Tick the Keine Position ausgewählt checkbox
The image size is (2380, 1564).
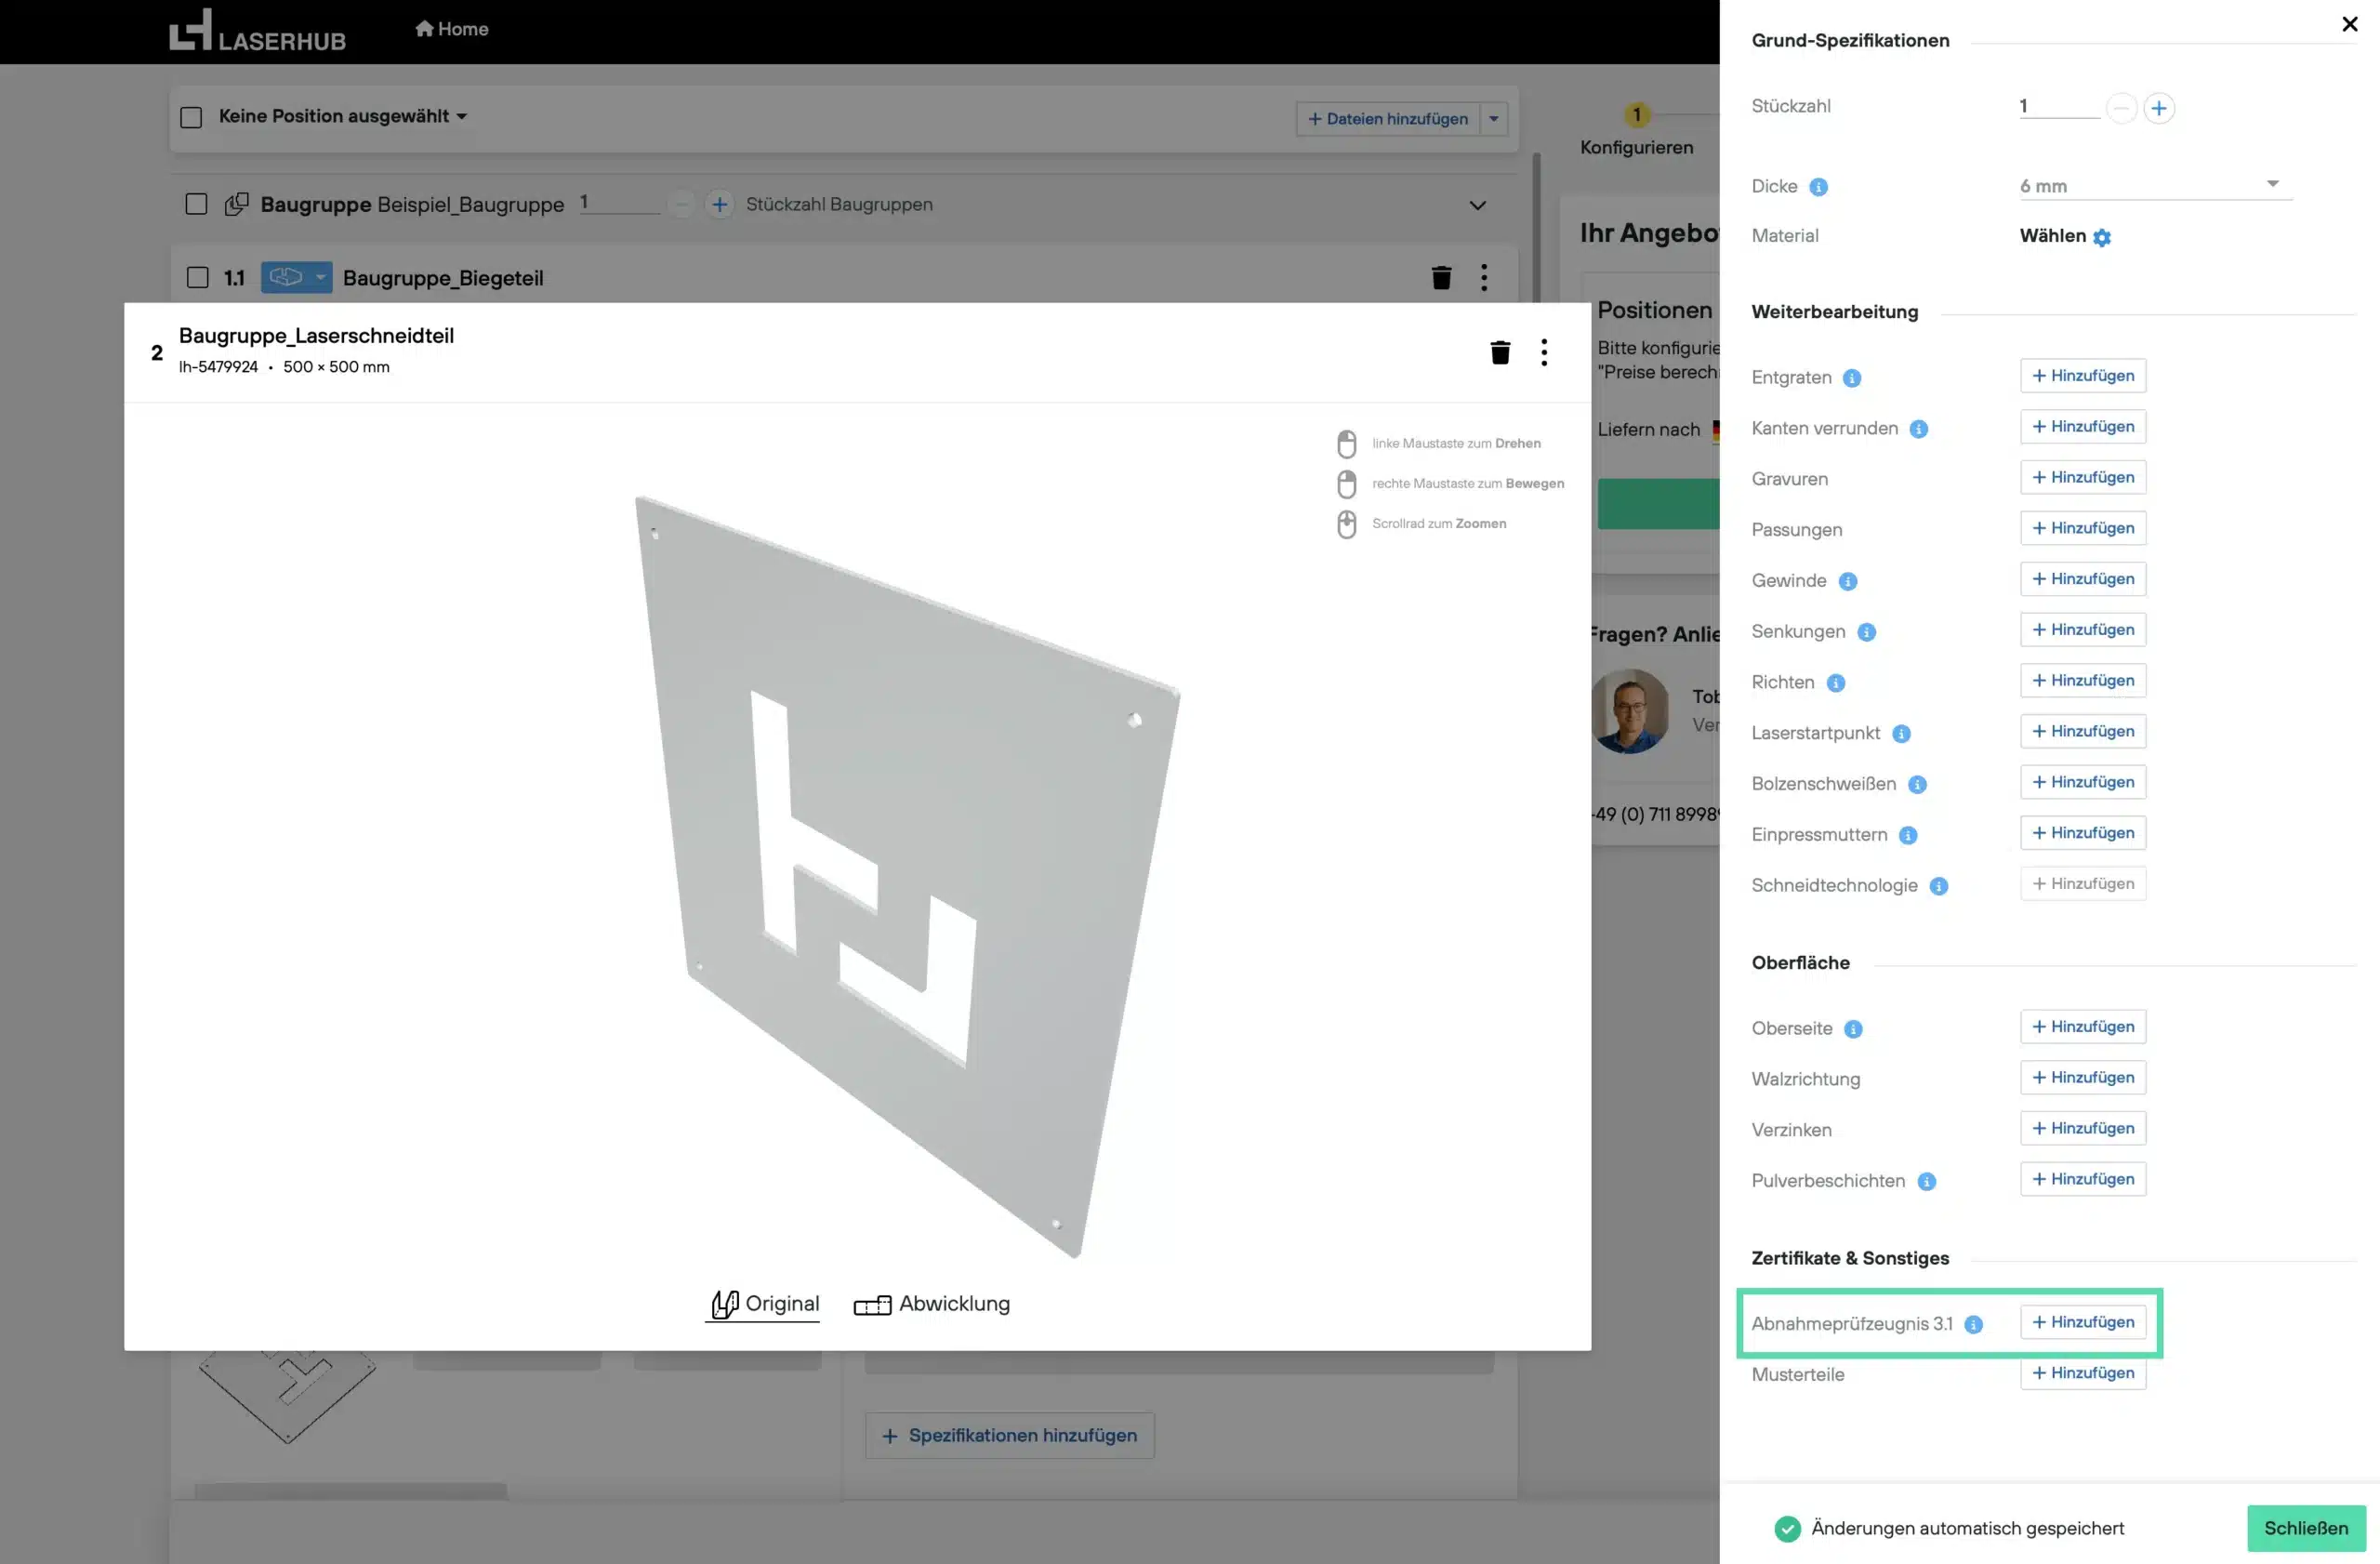click(191, 117)
